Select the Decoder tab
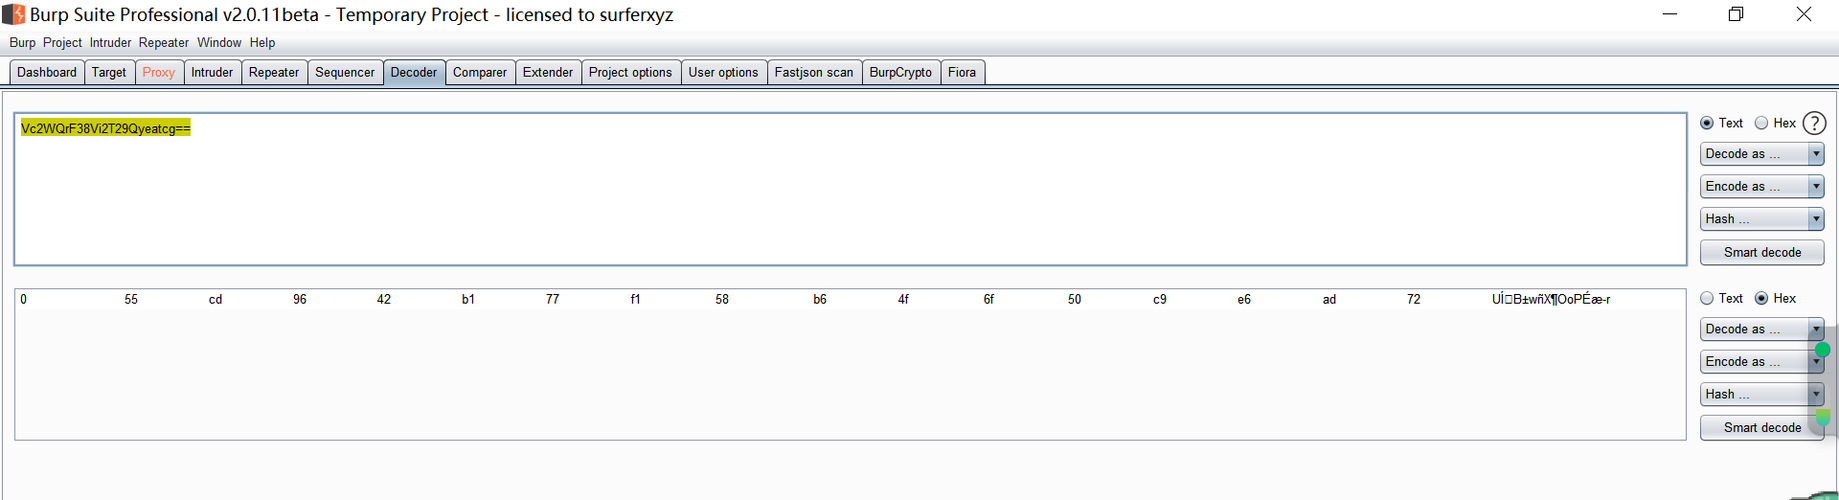The image size is (1839, 500). coord(414,72)
